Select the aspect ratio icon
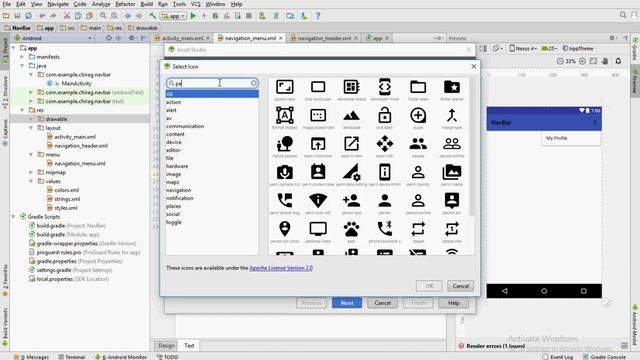This screenshot has width=640, height=360. 284,87
